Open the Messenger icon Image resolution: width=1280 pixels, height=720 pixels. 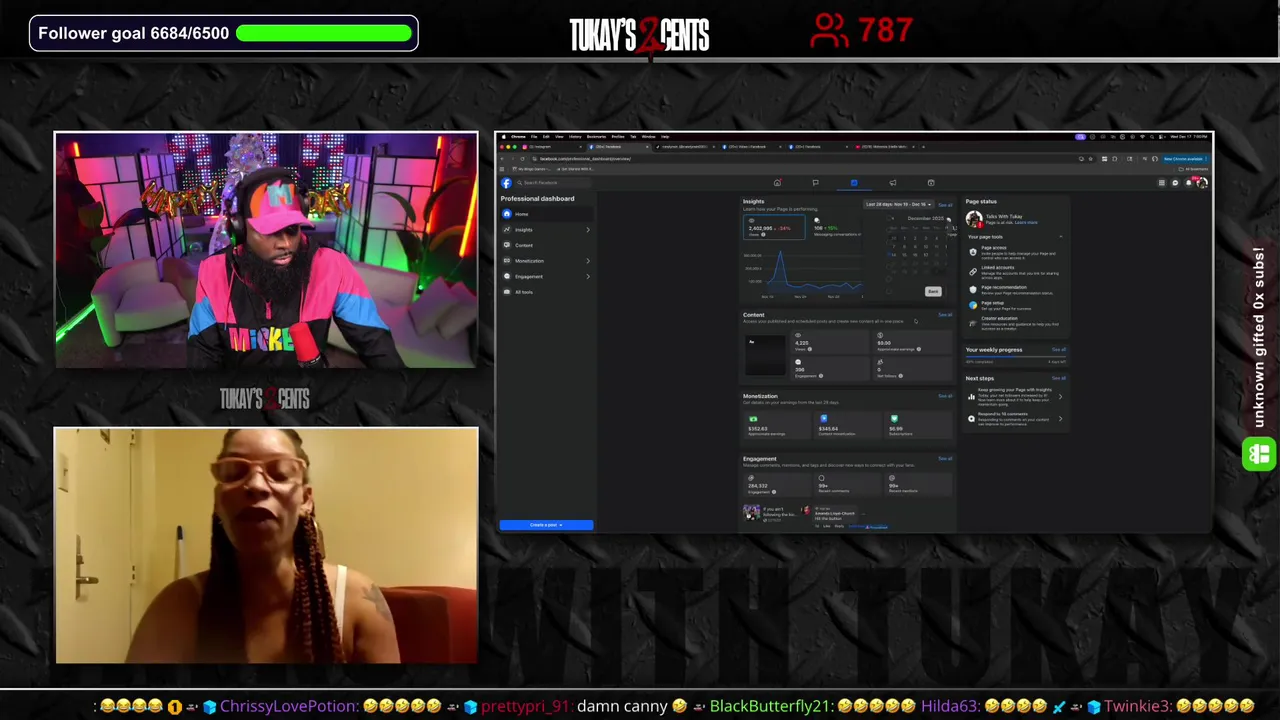1175,183
